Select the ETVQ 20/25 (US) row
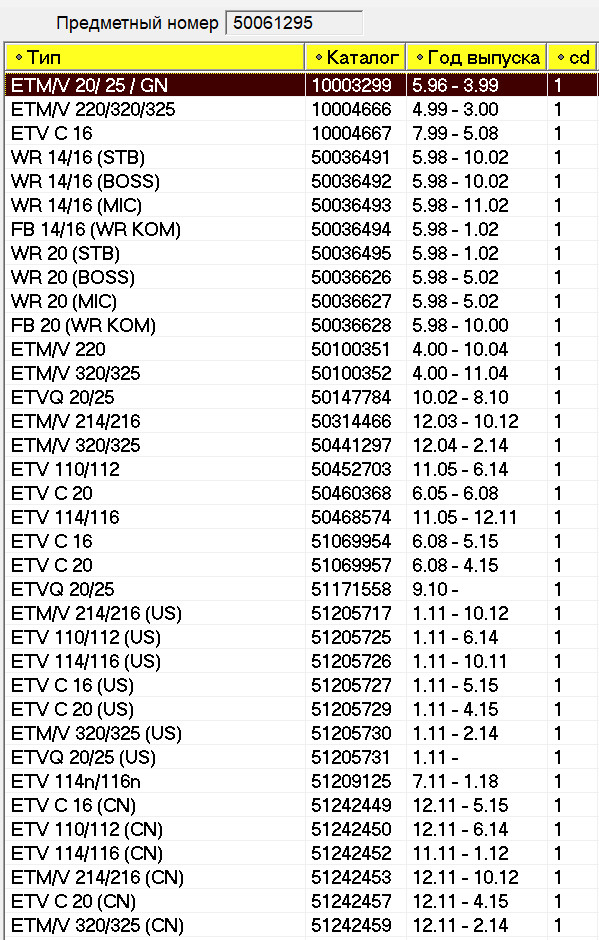Viewport: 599px width, 940px height. [302, 757]
